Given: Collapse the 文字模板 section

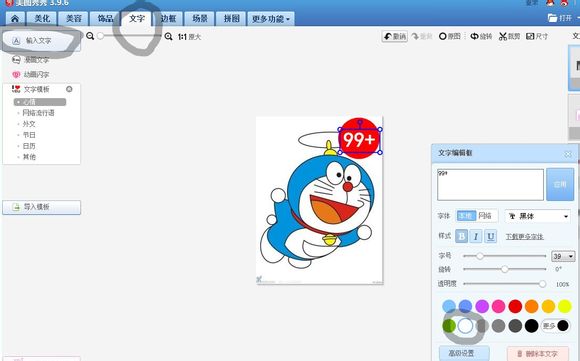Looking at the screenshot, I should [x=69, y=89].
